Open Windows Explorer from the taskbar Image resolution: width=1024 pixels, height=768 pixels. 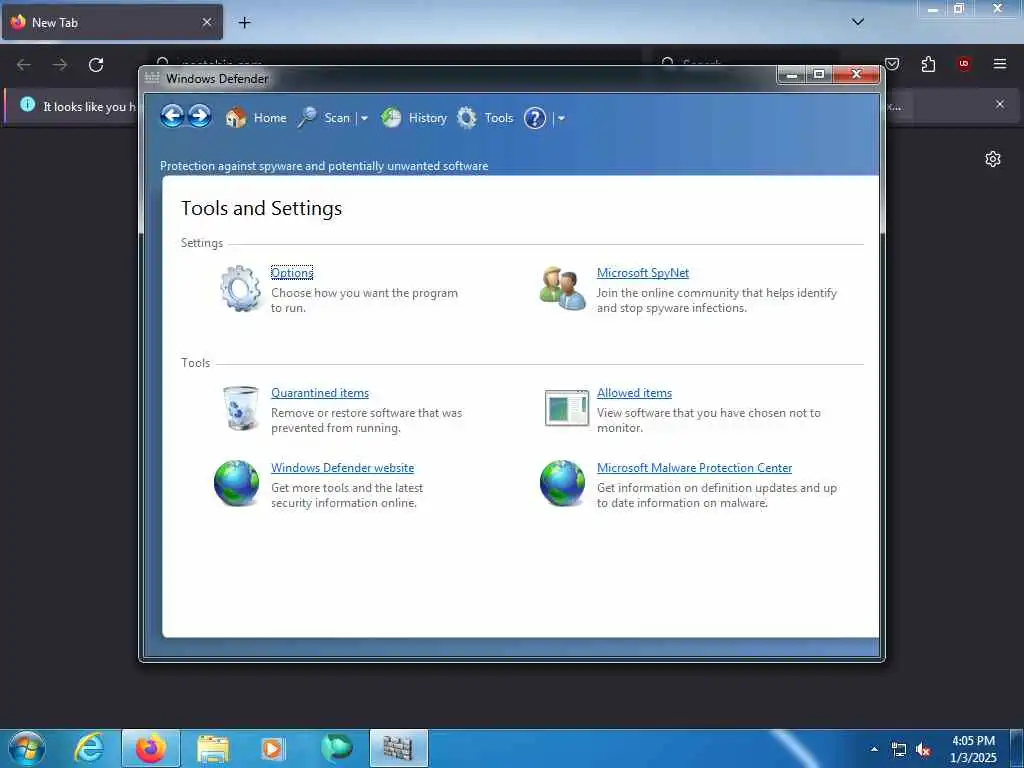(213, 748)
